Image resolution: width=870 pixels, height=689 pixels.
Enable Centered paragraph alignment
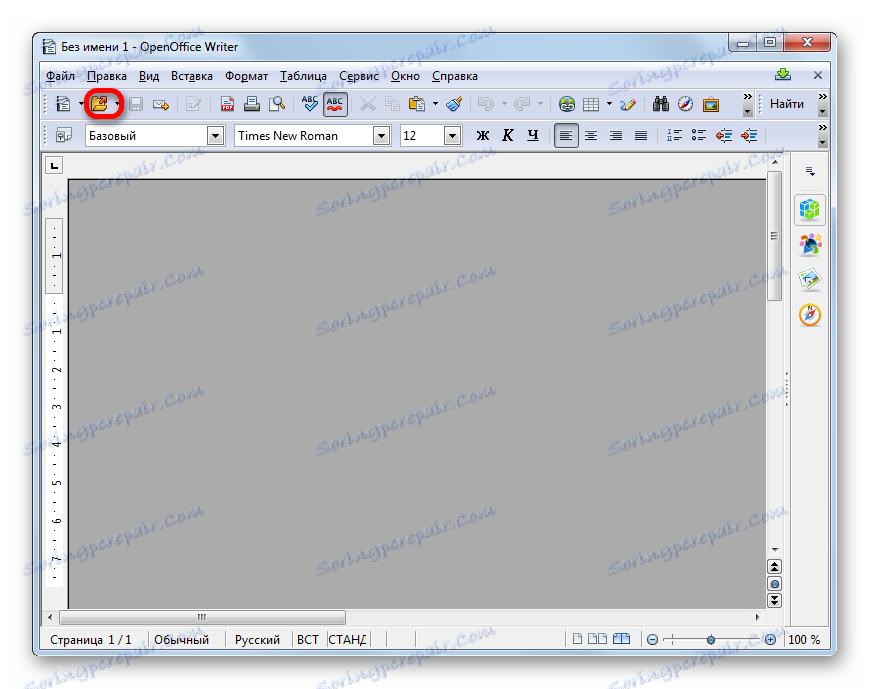[x=591, y=135]
